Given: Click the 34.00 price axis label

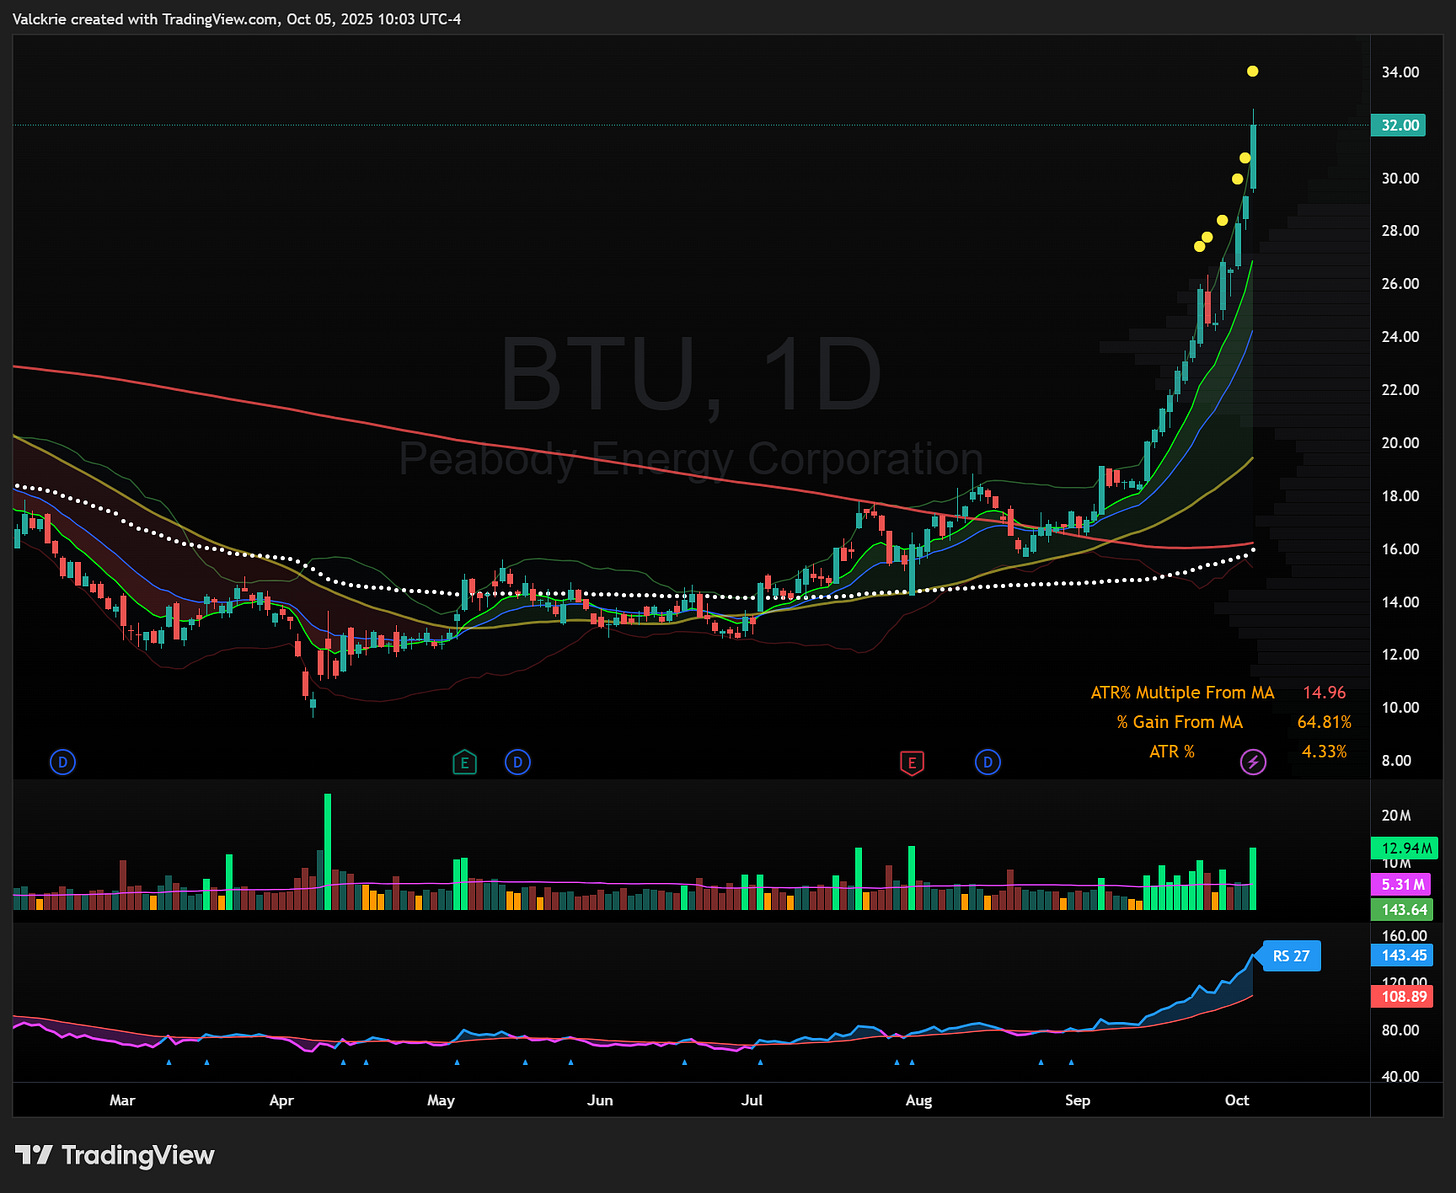Looking at the screenshot, I should pos(1400,72).
